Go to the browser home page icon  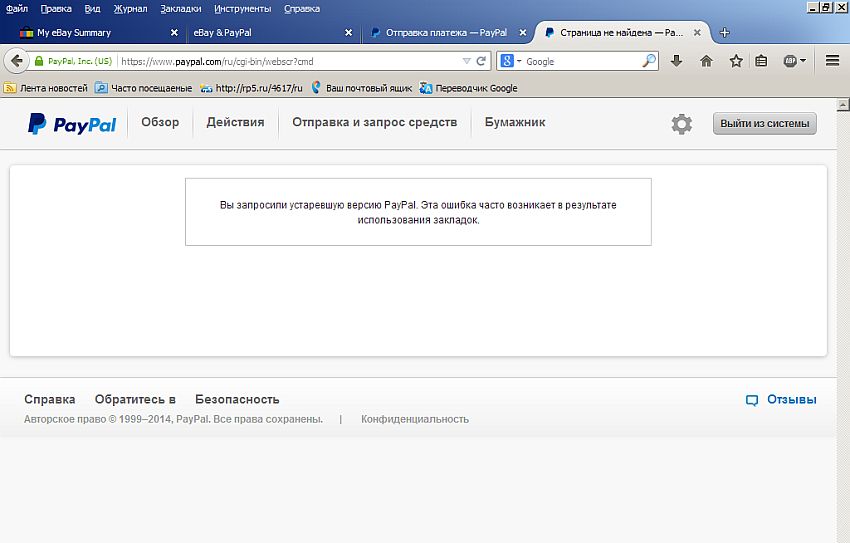click(706, 61)
